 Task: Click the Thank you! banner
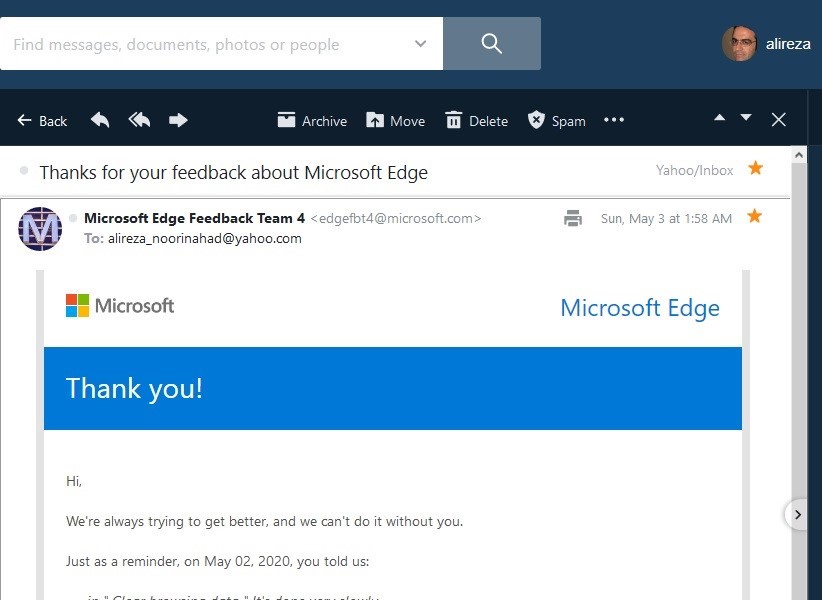point(393,388)
